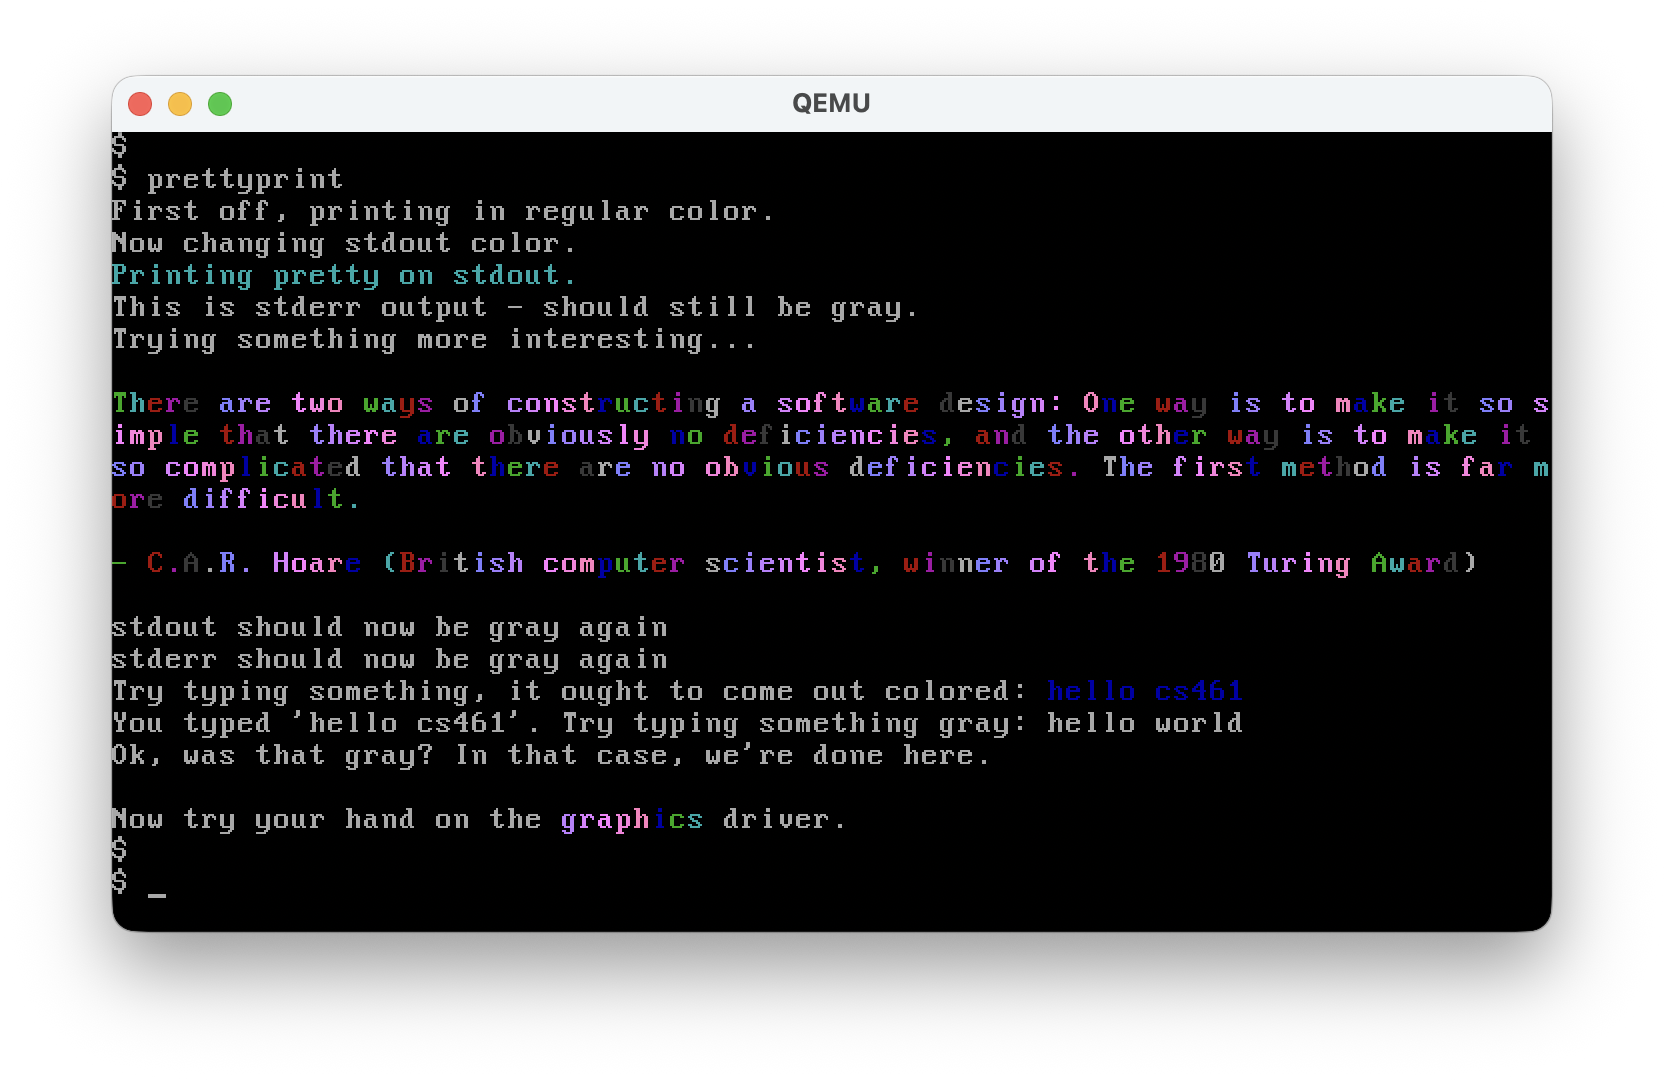Screen dimensions: 1664x1080
Task: Click the 'stdout should now be gray again' line
Action: pyautogui.click(x=389, y=626)
